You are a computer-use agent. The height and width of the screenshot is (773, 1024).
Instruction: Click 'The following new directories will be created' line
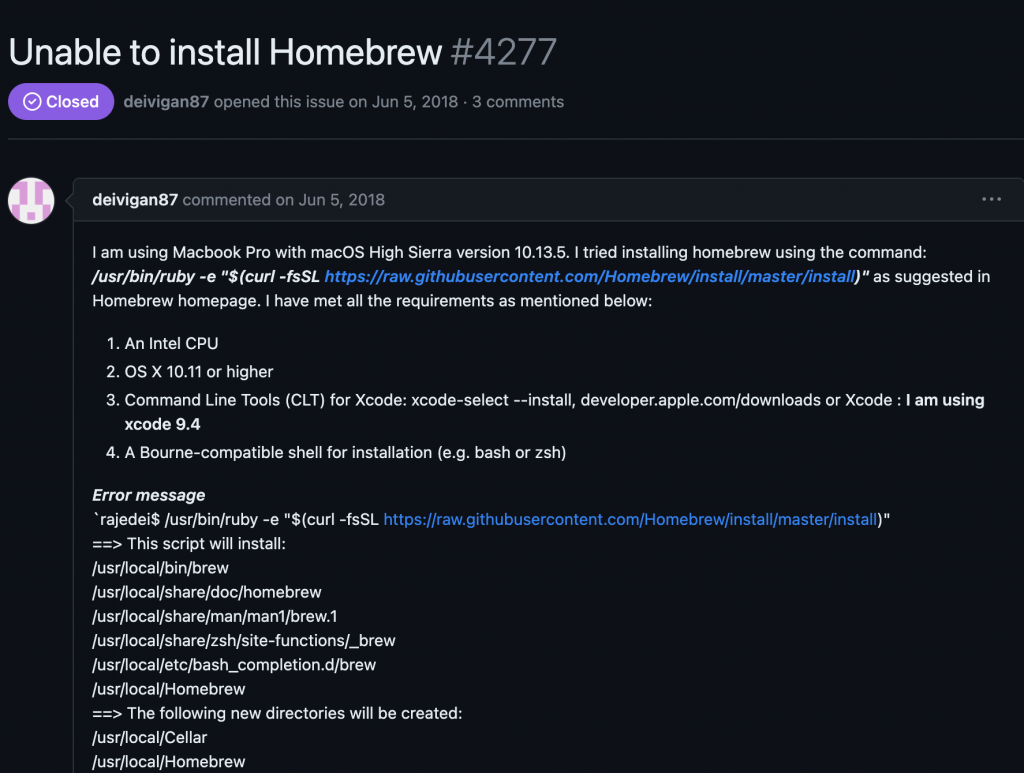tap(277, 713)
